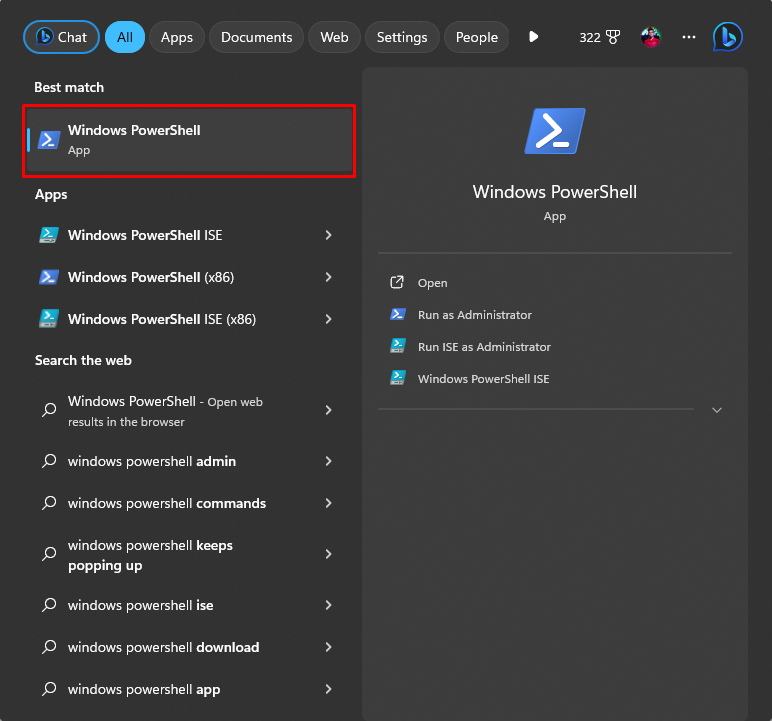Click the PowerShell icon in best match row
The image size is (772, 721).
point(49,140)
